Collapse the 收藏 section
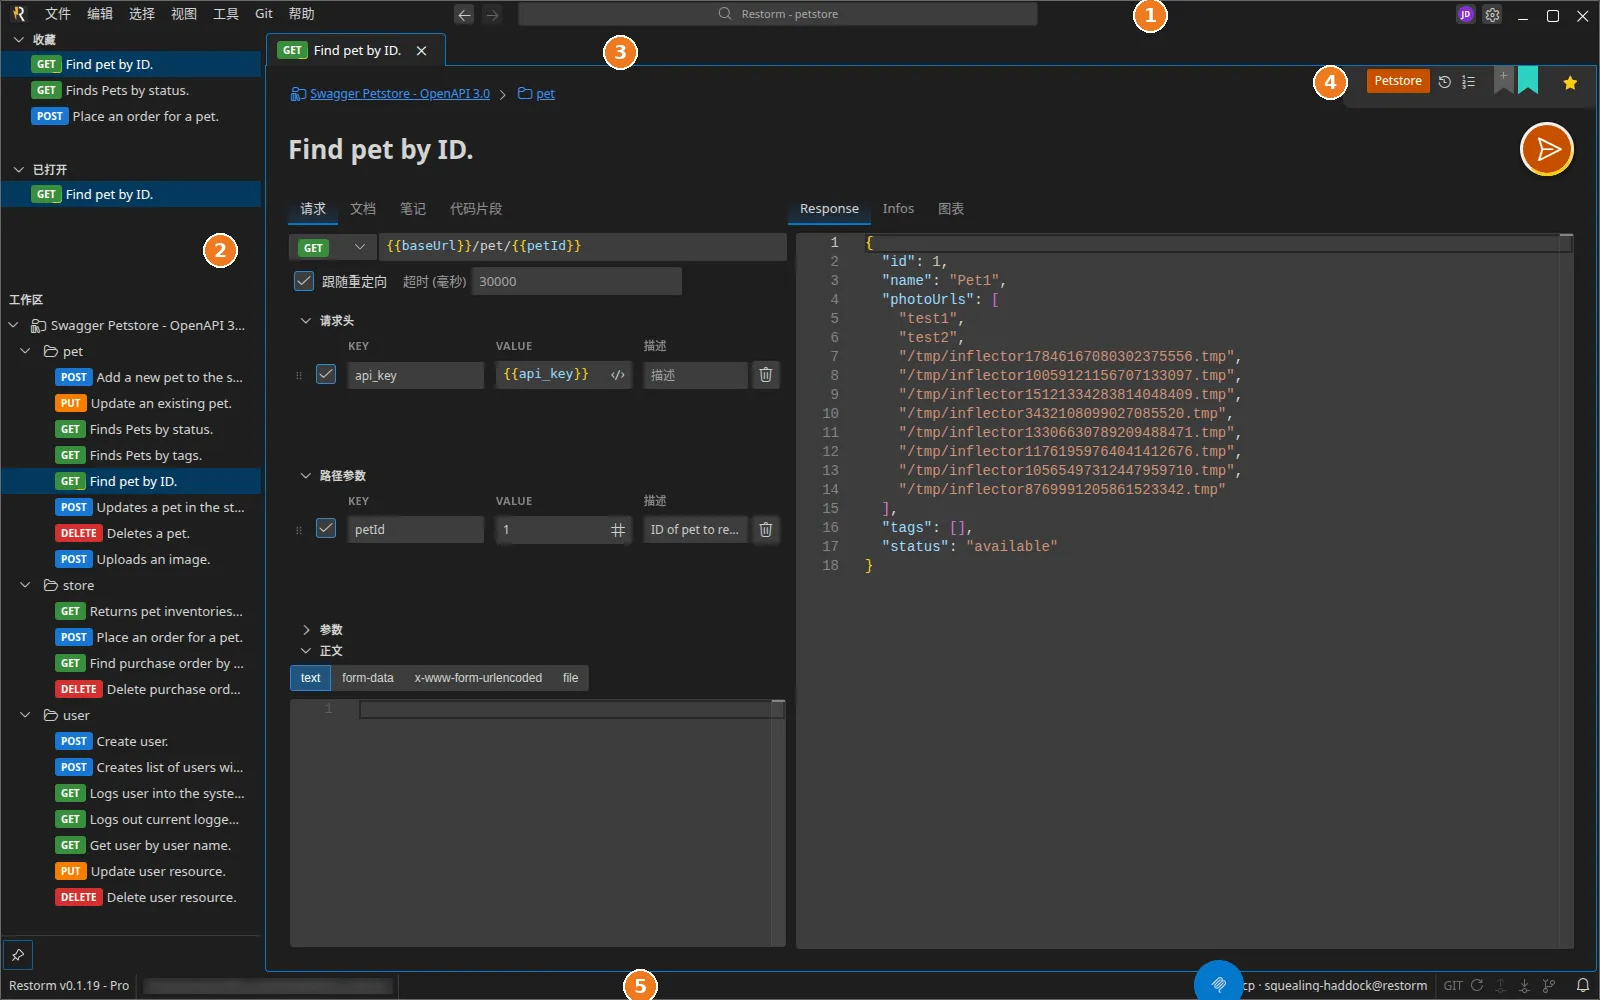Viewport: 1600px width, 1000px height. point(18,40)
